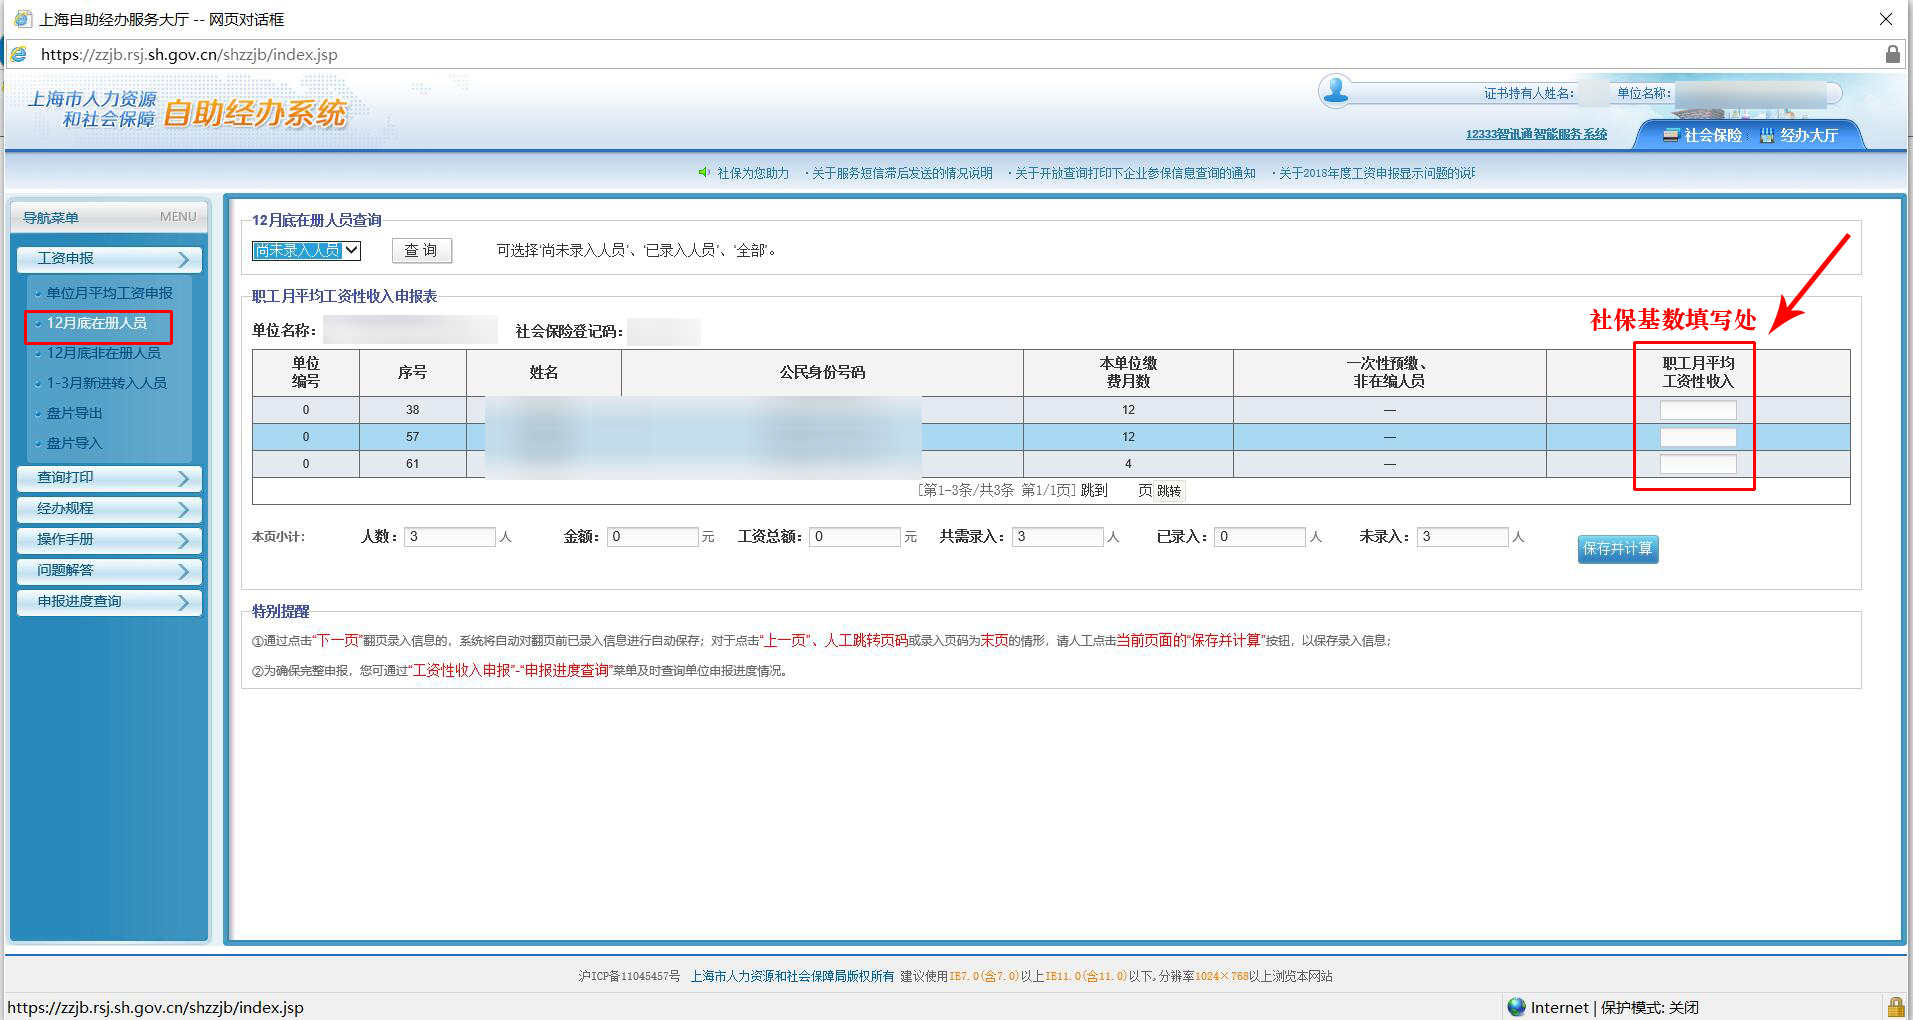Expand the 经办规程 menu section
The image size is (1913, 1020).
[109, 509]
